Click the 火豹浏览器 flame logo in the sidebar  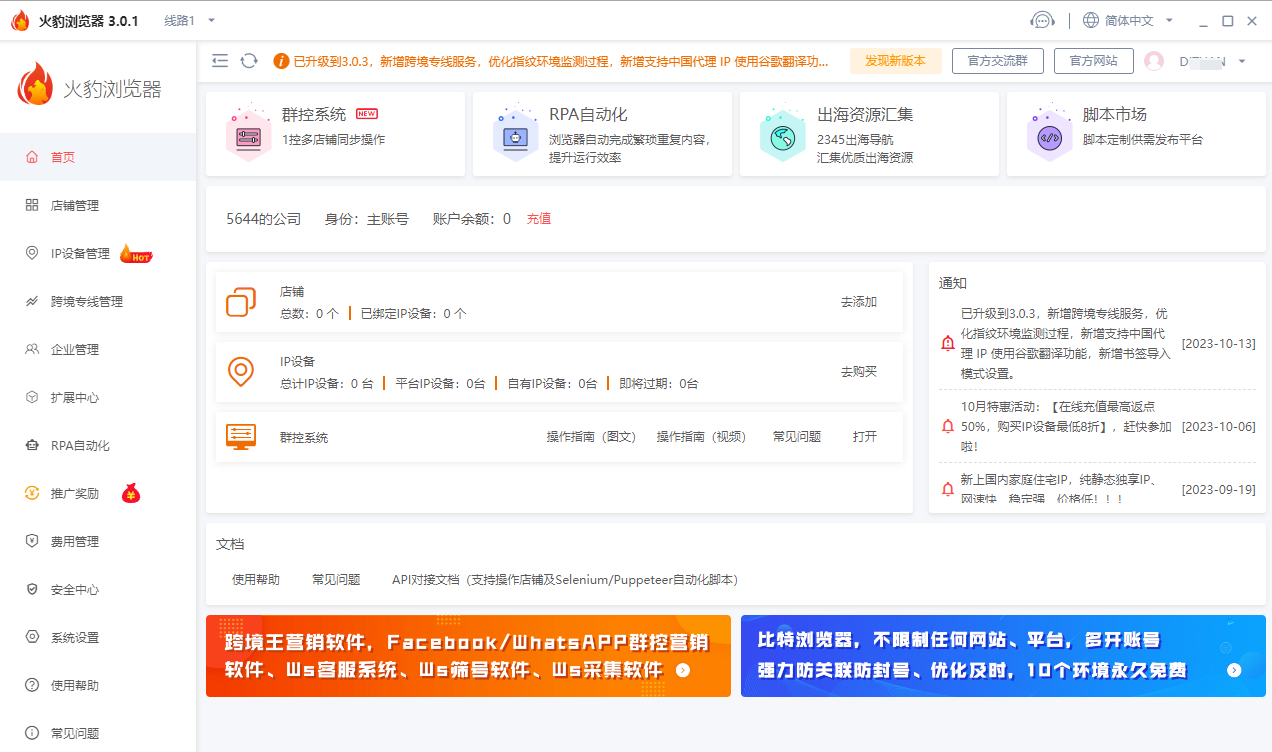tap(35, 85)
